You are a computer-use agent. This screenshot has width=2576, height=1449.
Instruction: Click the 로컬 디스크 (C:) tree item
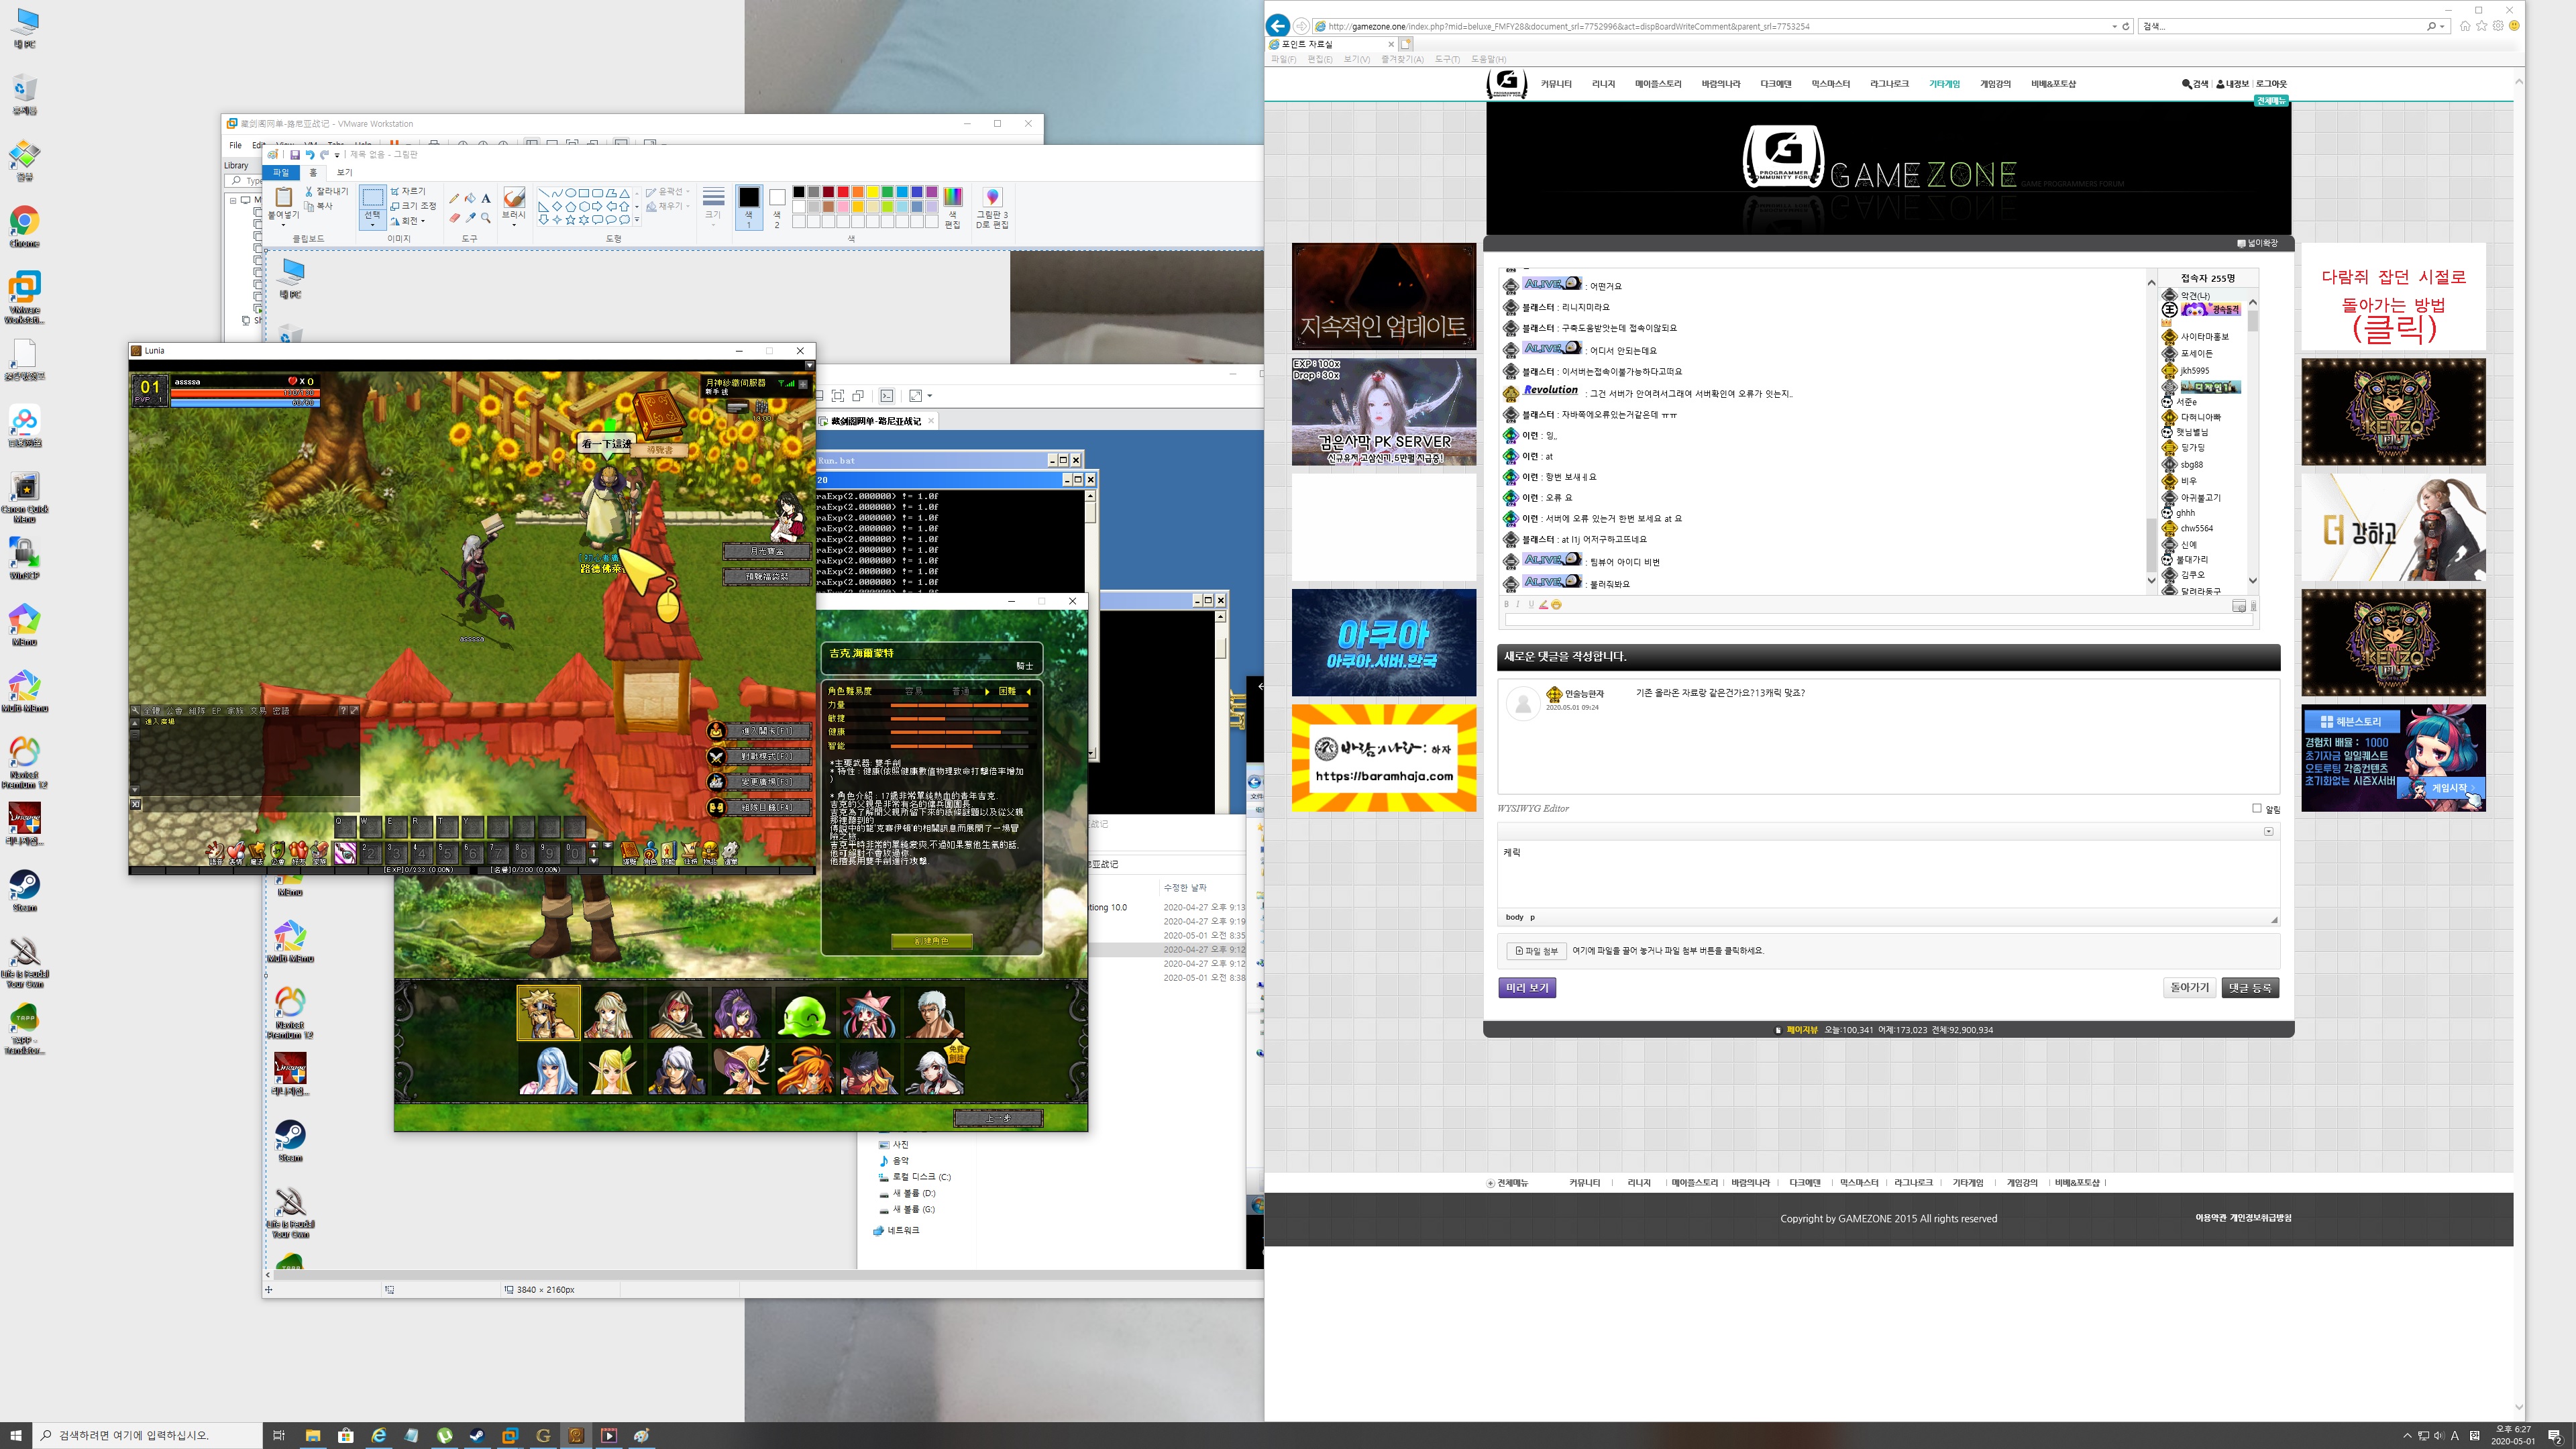(x=915, y=1176)
